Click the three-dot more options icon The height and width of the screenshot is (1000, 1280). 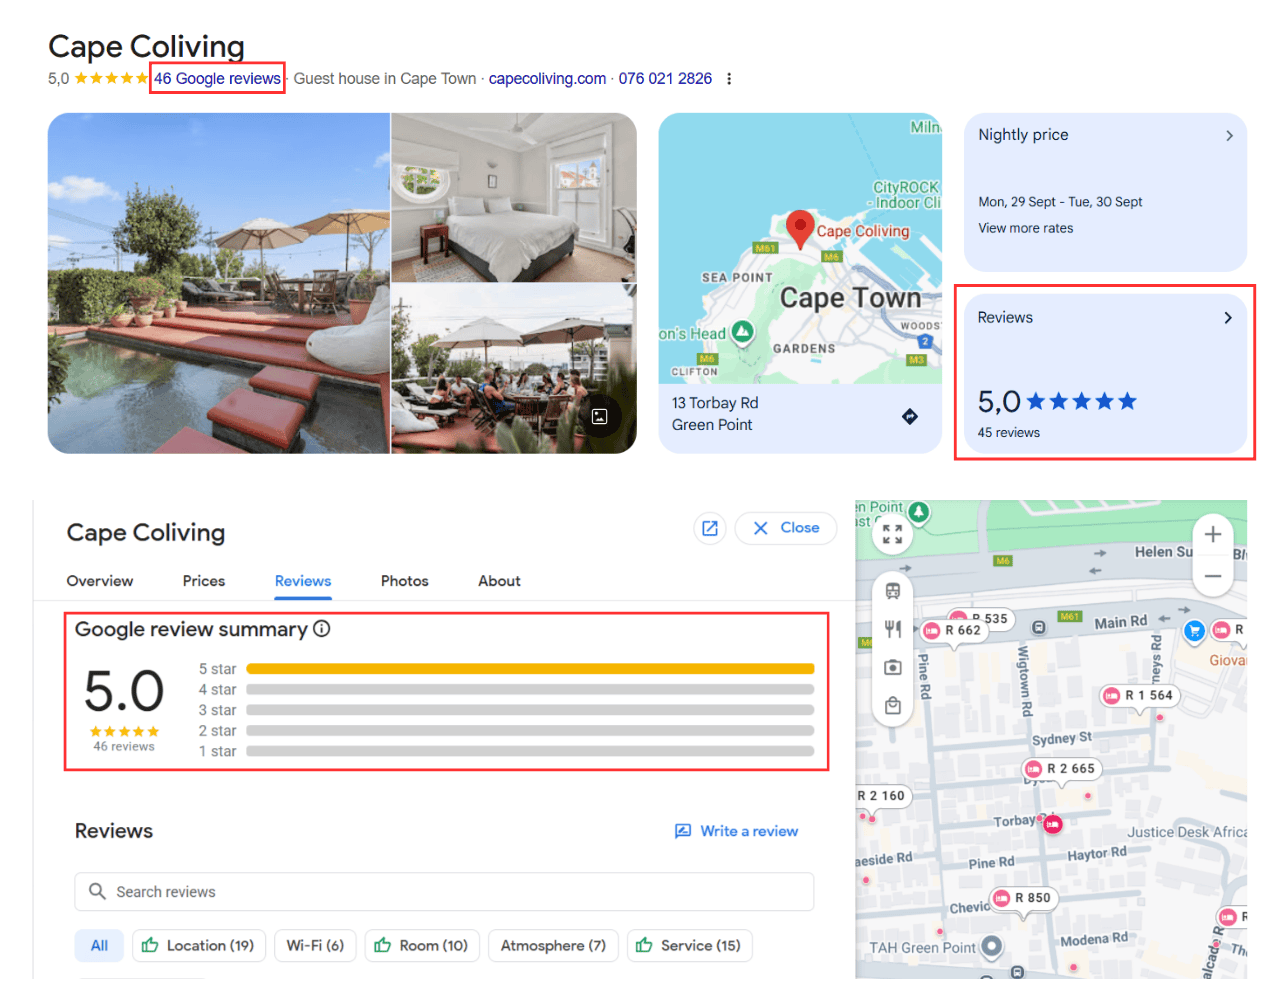729,79
